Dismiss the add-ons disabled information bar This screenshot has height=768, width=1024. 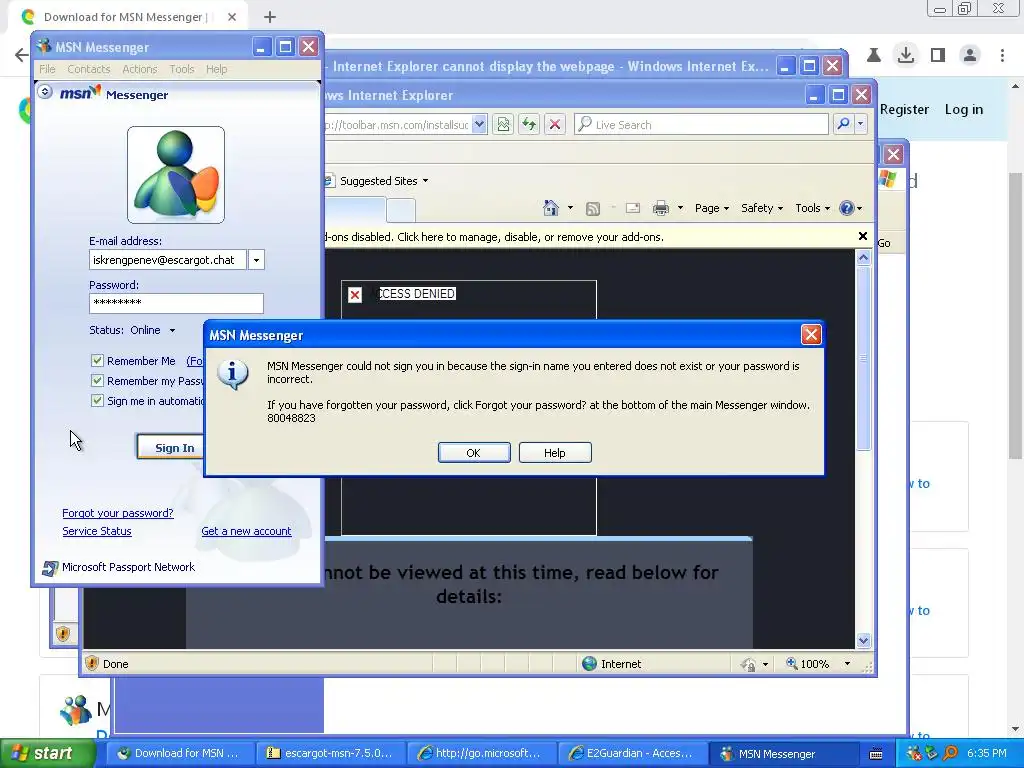click(863, 236)
